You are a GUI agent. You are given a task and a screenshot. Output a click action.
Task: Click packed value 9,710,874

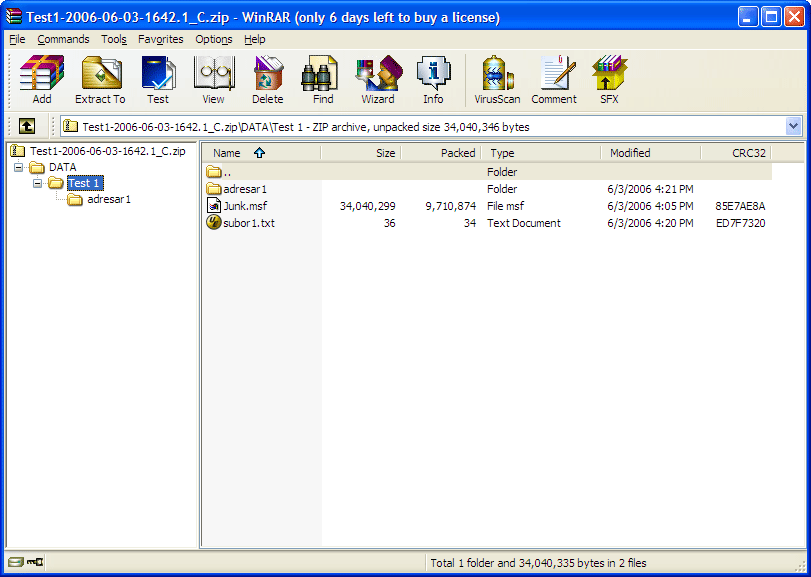[x=450, y=206]
